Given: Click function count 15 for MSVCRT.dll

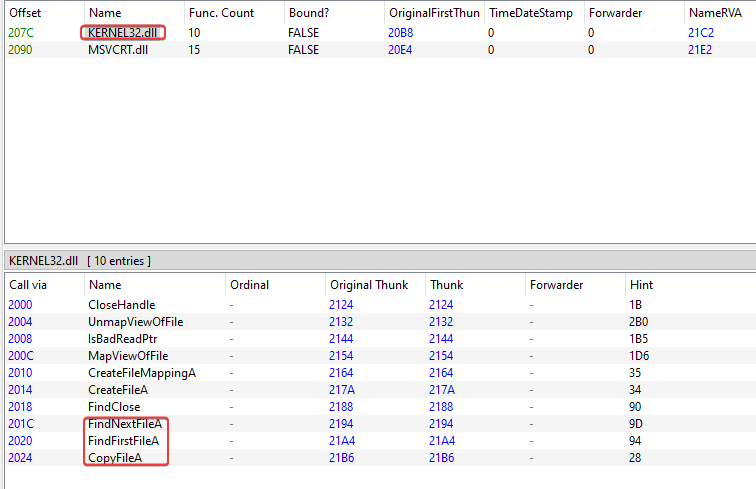Looking at the screenshot, I should [194, 50].
